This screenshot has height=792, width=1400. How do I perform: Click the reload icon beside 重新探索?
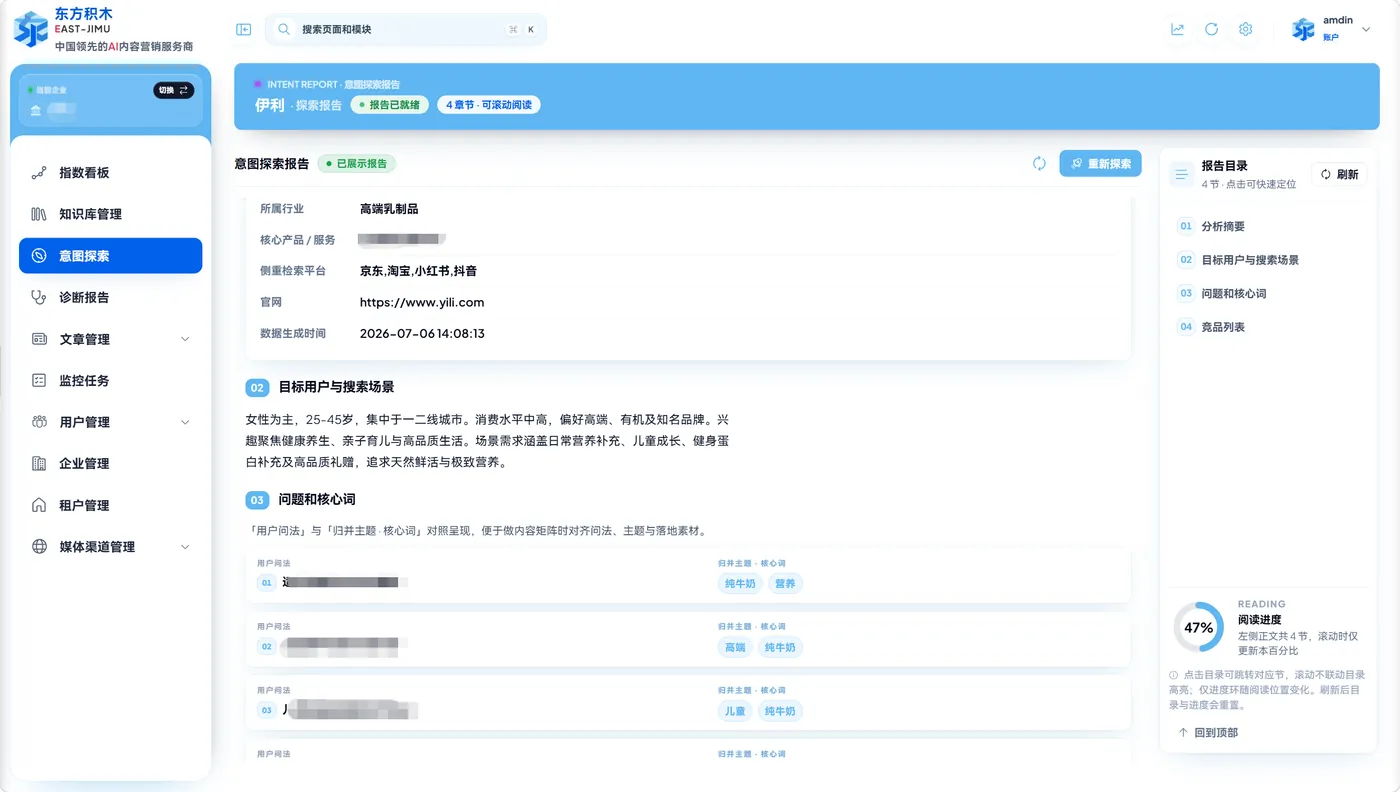1039,163
